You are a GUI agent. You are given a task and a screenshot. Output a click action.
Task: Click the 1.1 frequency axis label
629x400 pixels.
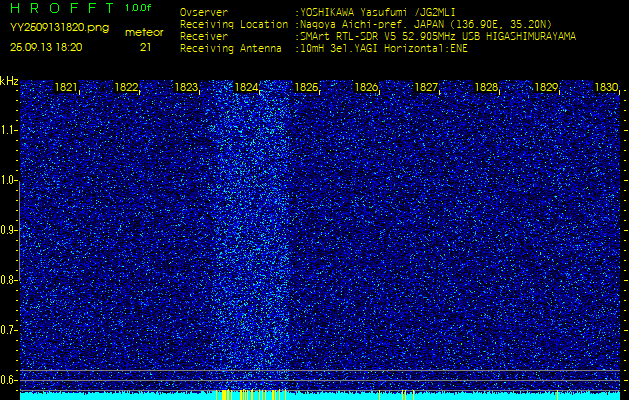8,130
